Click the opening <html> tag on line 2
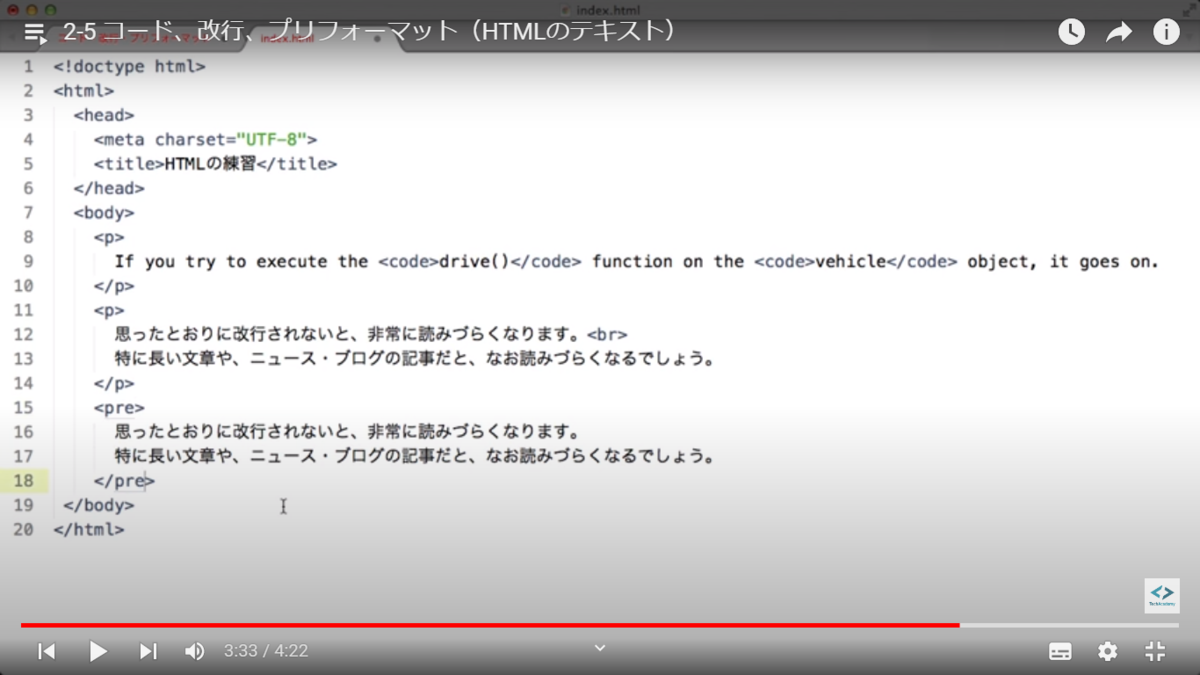This screenshot has width=1200, height=675. [84, 90]
